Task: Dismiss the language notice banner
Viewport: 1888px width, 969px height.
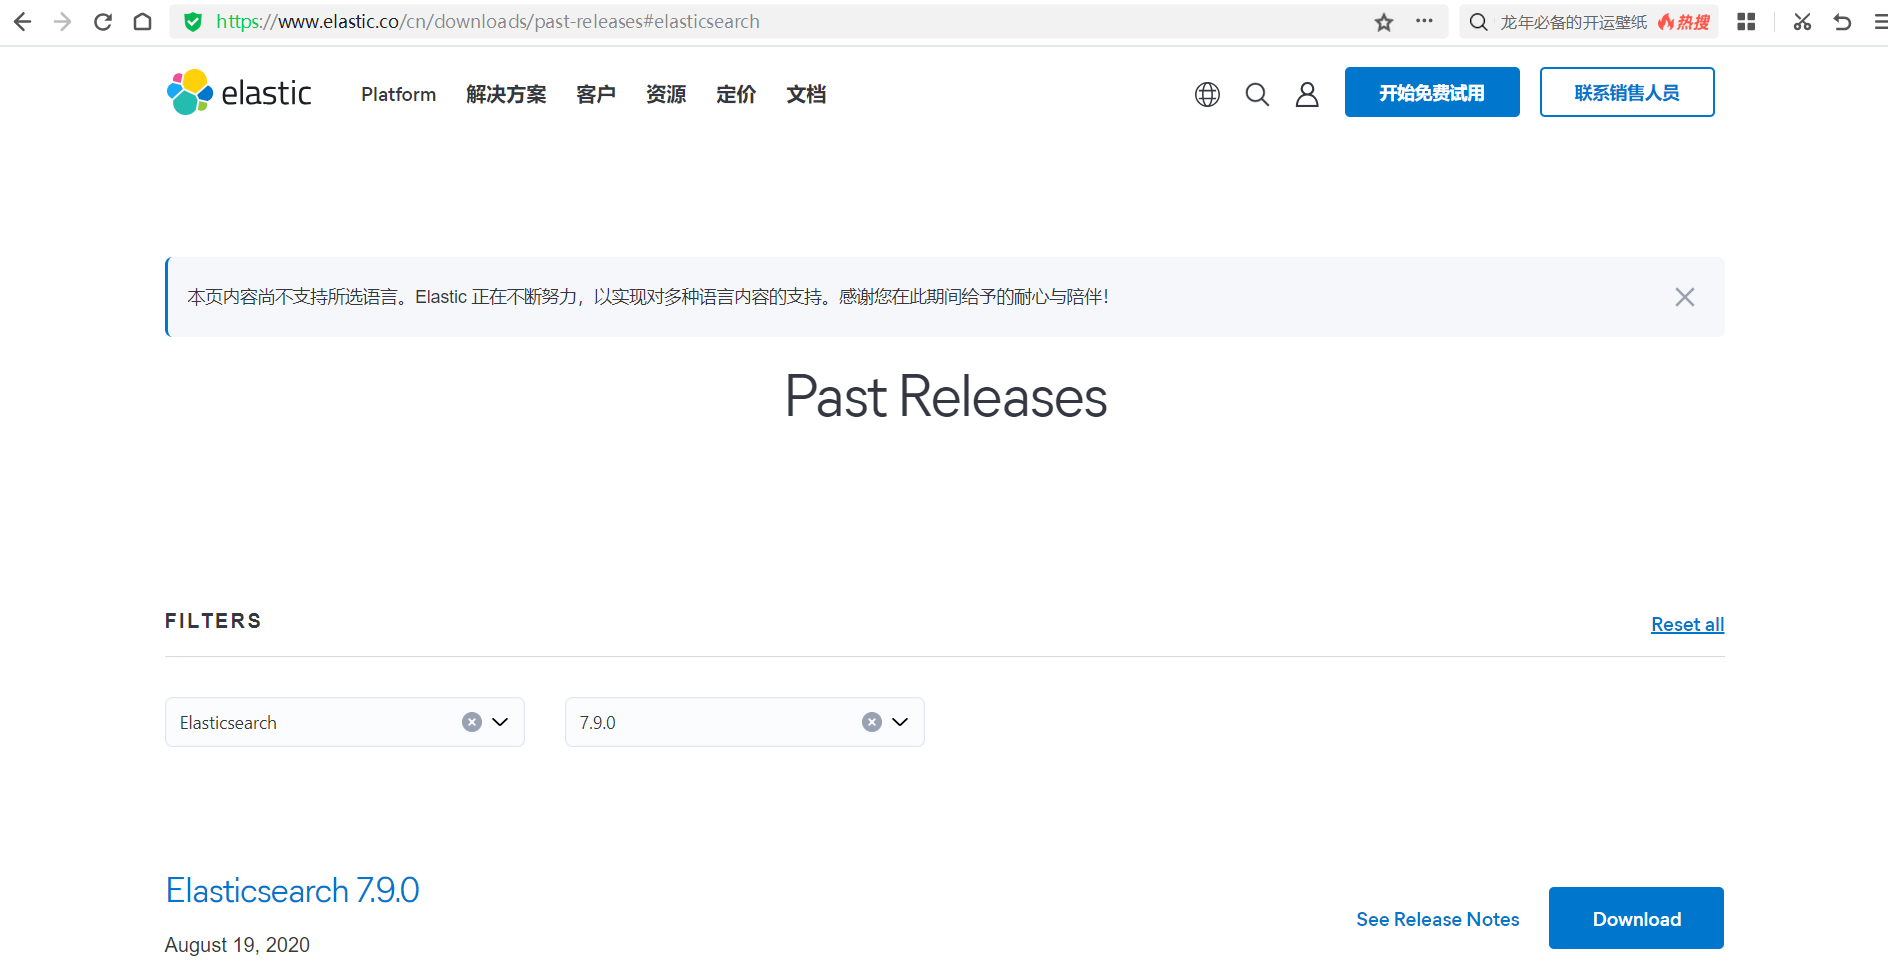Action: [x=1685, y=297]
